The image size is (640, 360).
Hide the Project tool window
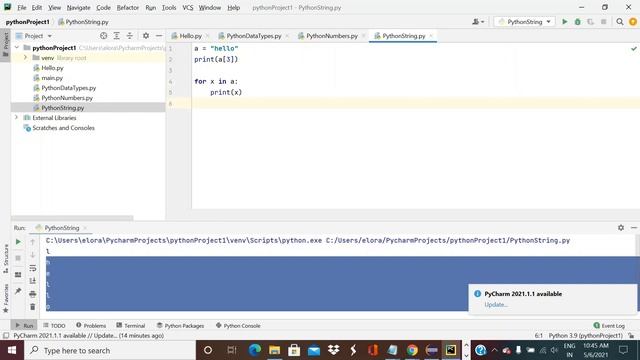[159, 36]
